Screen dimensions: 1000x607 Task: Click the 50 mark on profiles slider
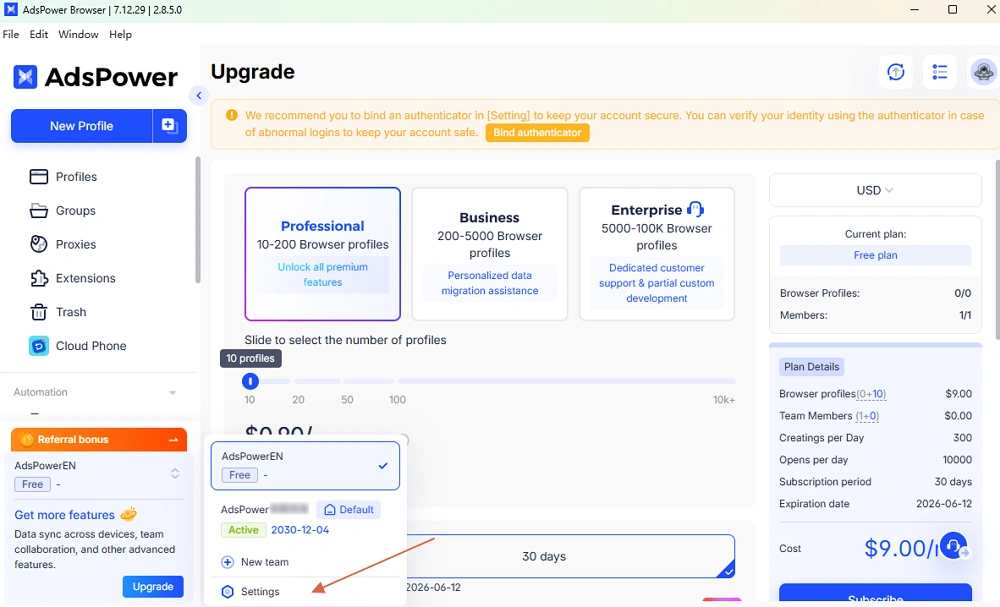(347, 400)
